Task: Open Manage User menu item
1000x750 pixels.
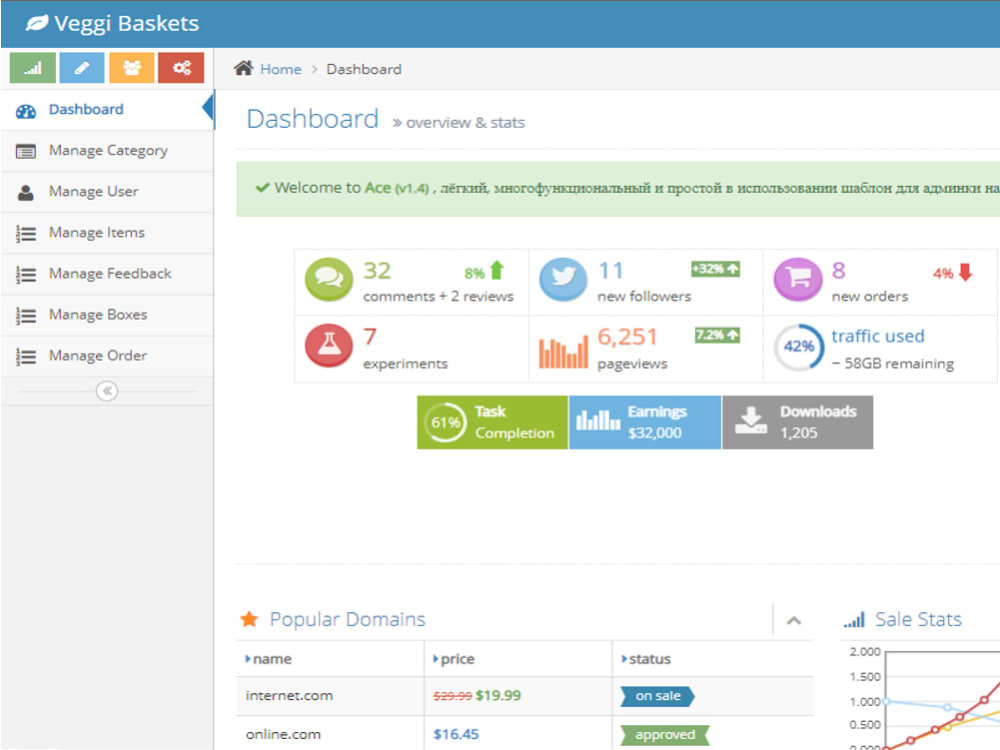Action: tap(107, 192)
